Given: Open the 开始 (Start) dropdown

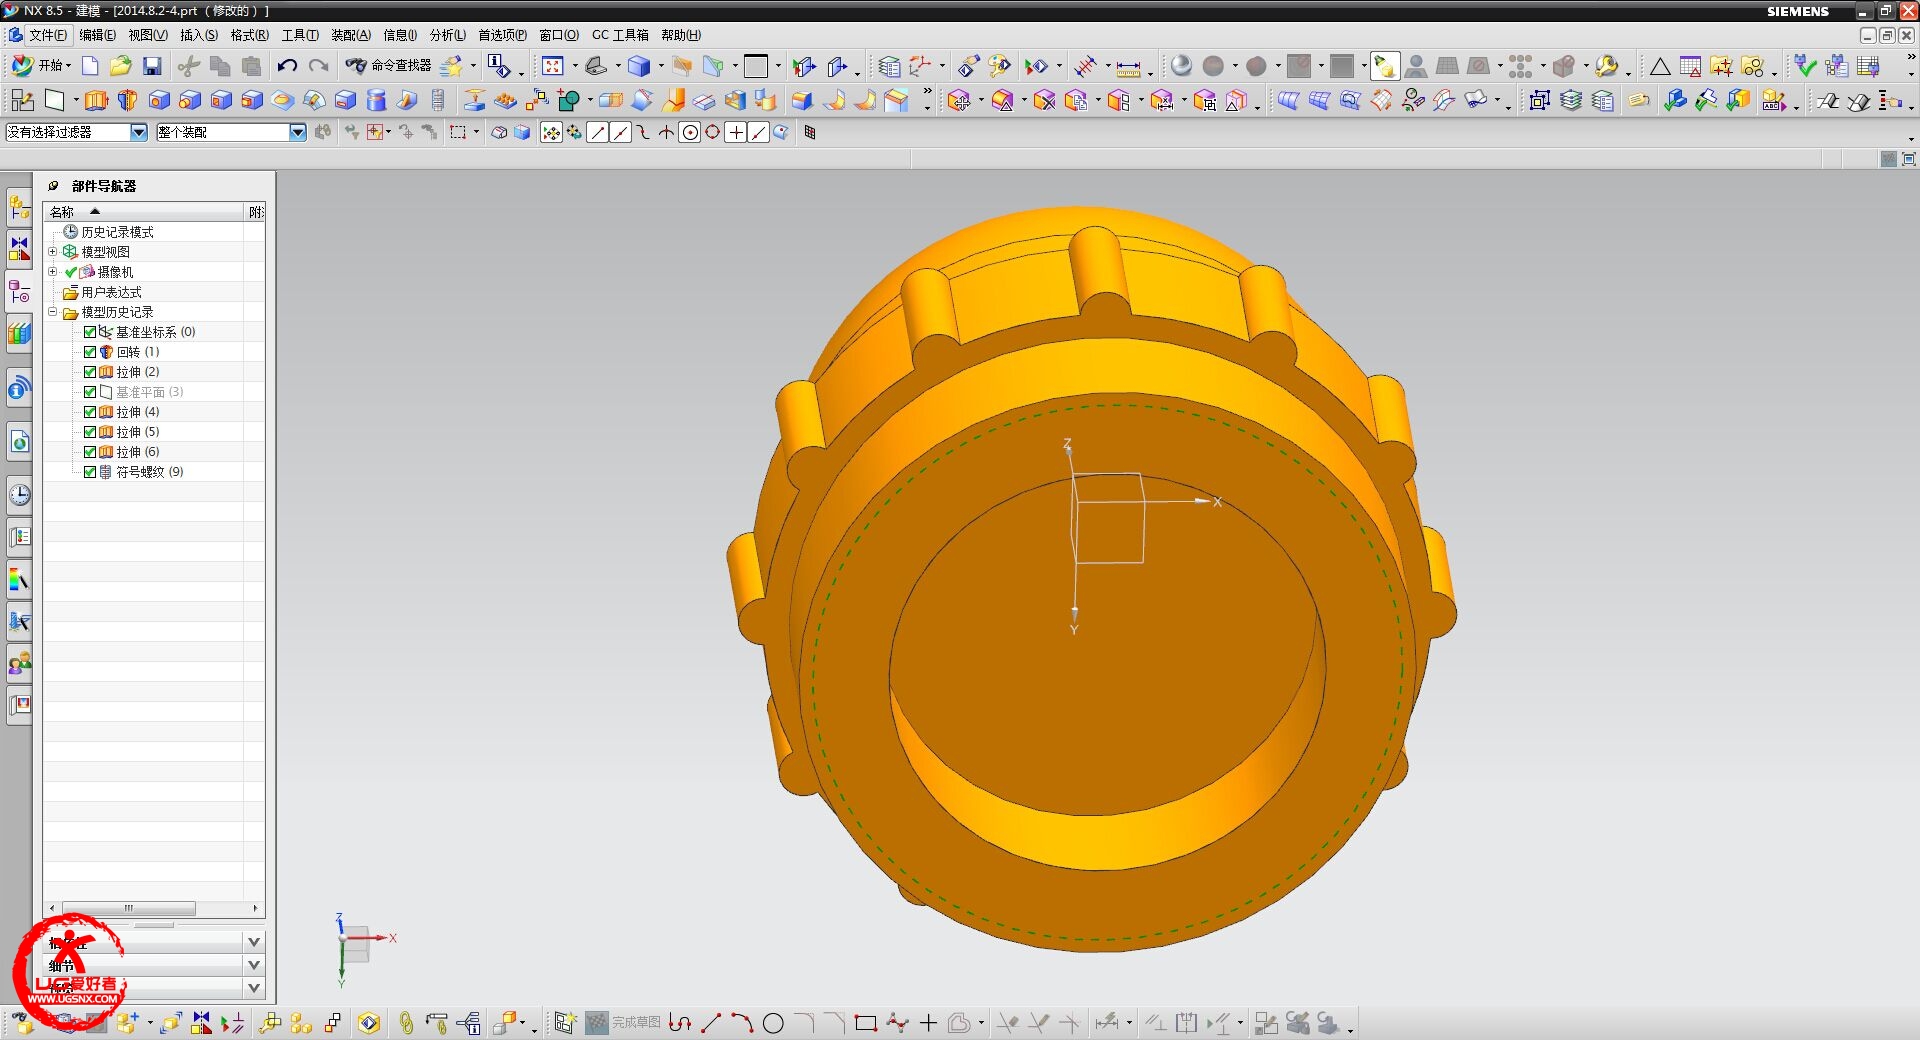Looking at the screenshot, I should pyautogui.click(x=41, y=66).
